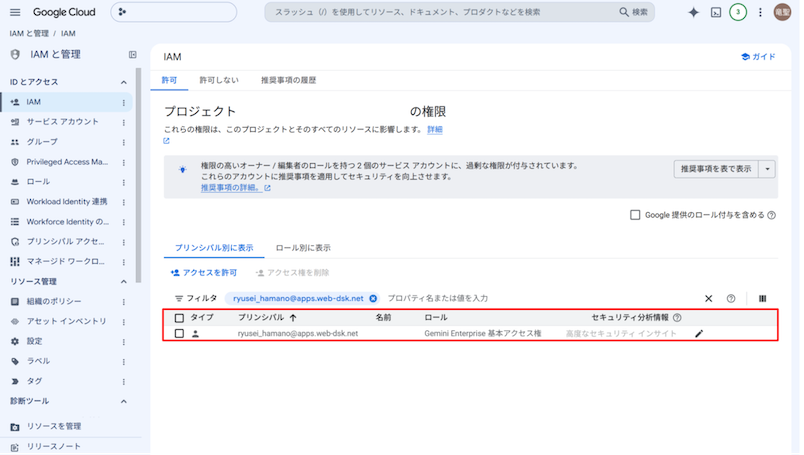Click 推奨事項を表で表示 button
This screenshot has width=804, height=455.
[716, 169]
